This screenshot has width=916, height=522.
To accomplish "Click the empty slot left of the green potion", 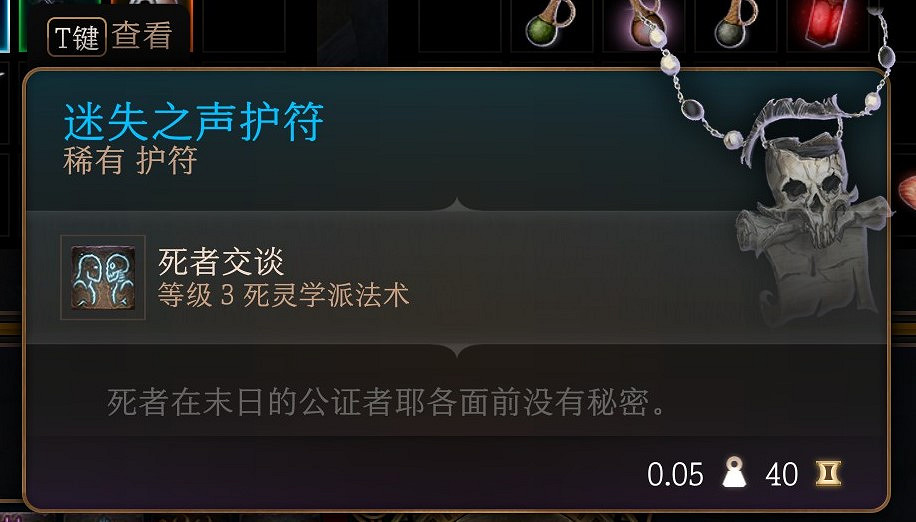I will (460, 26).
